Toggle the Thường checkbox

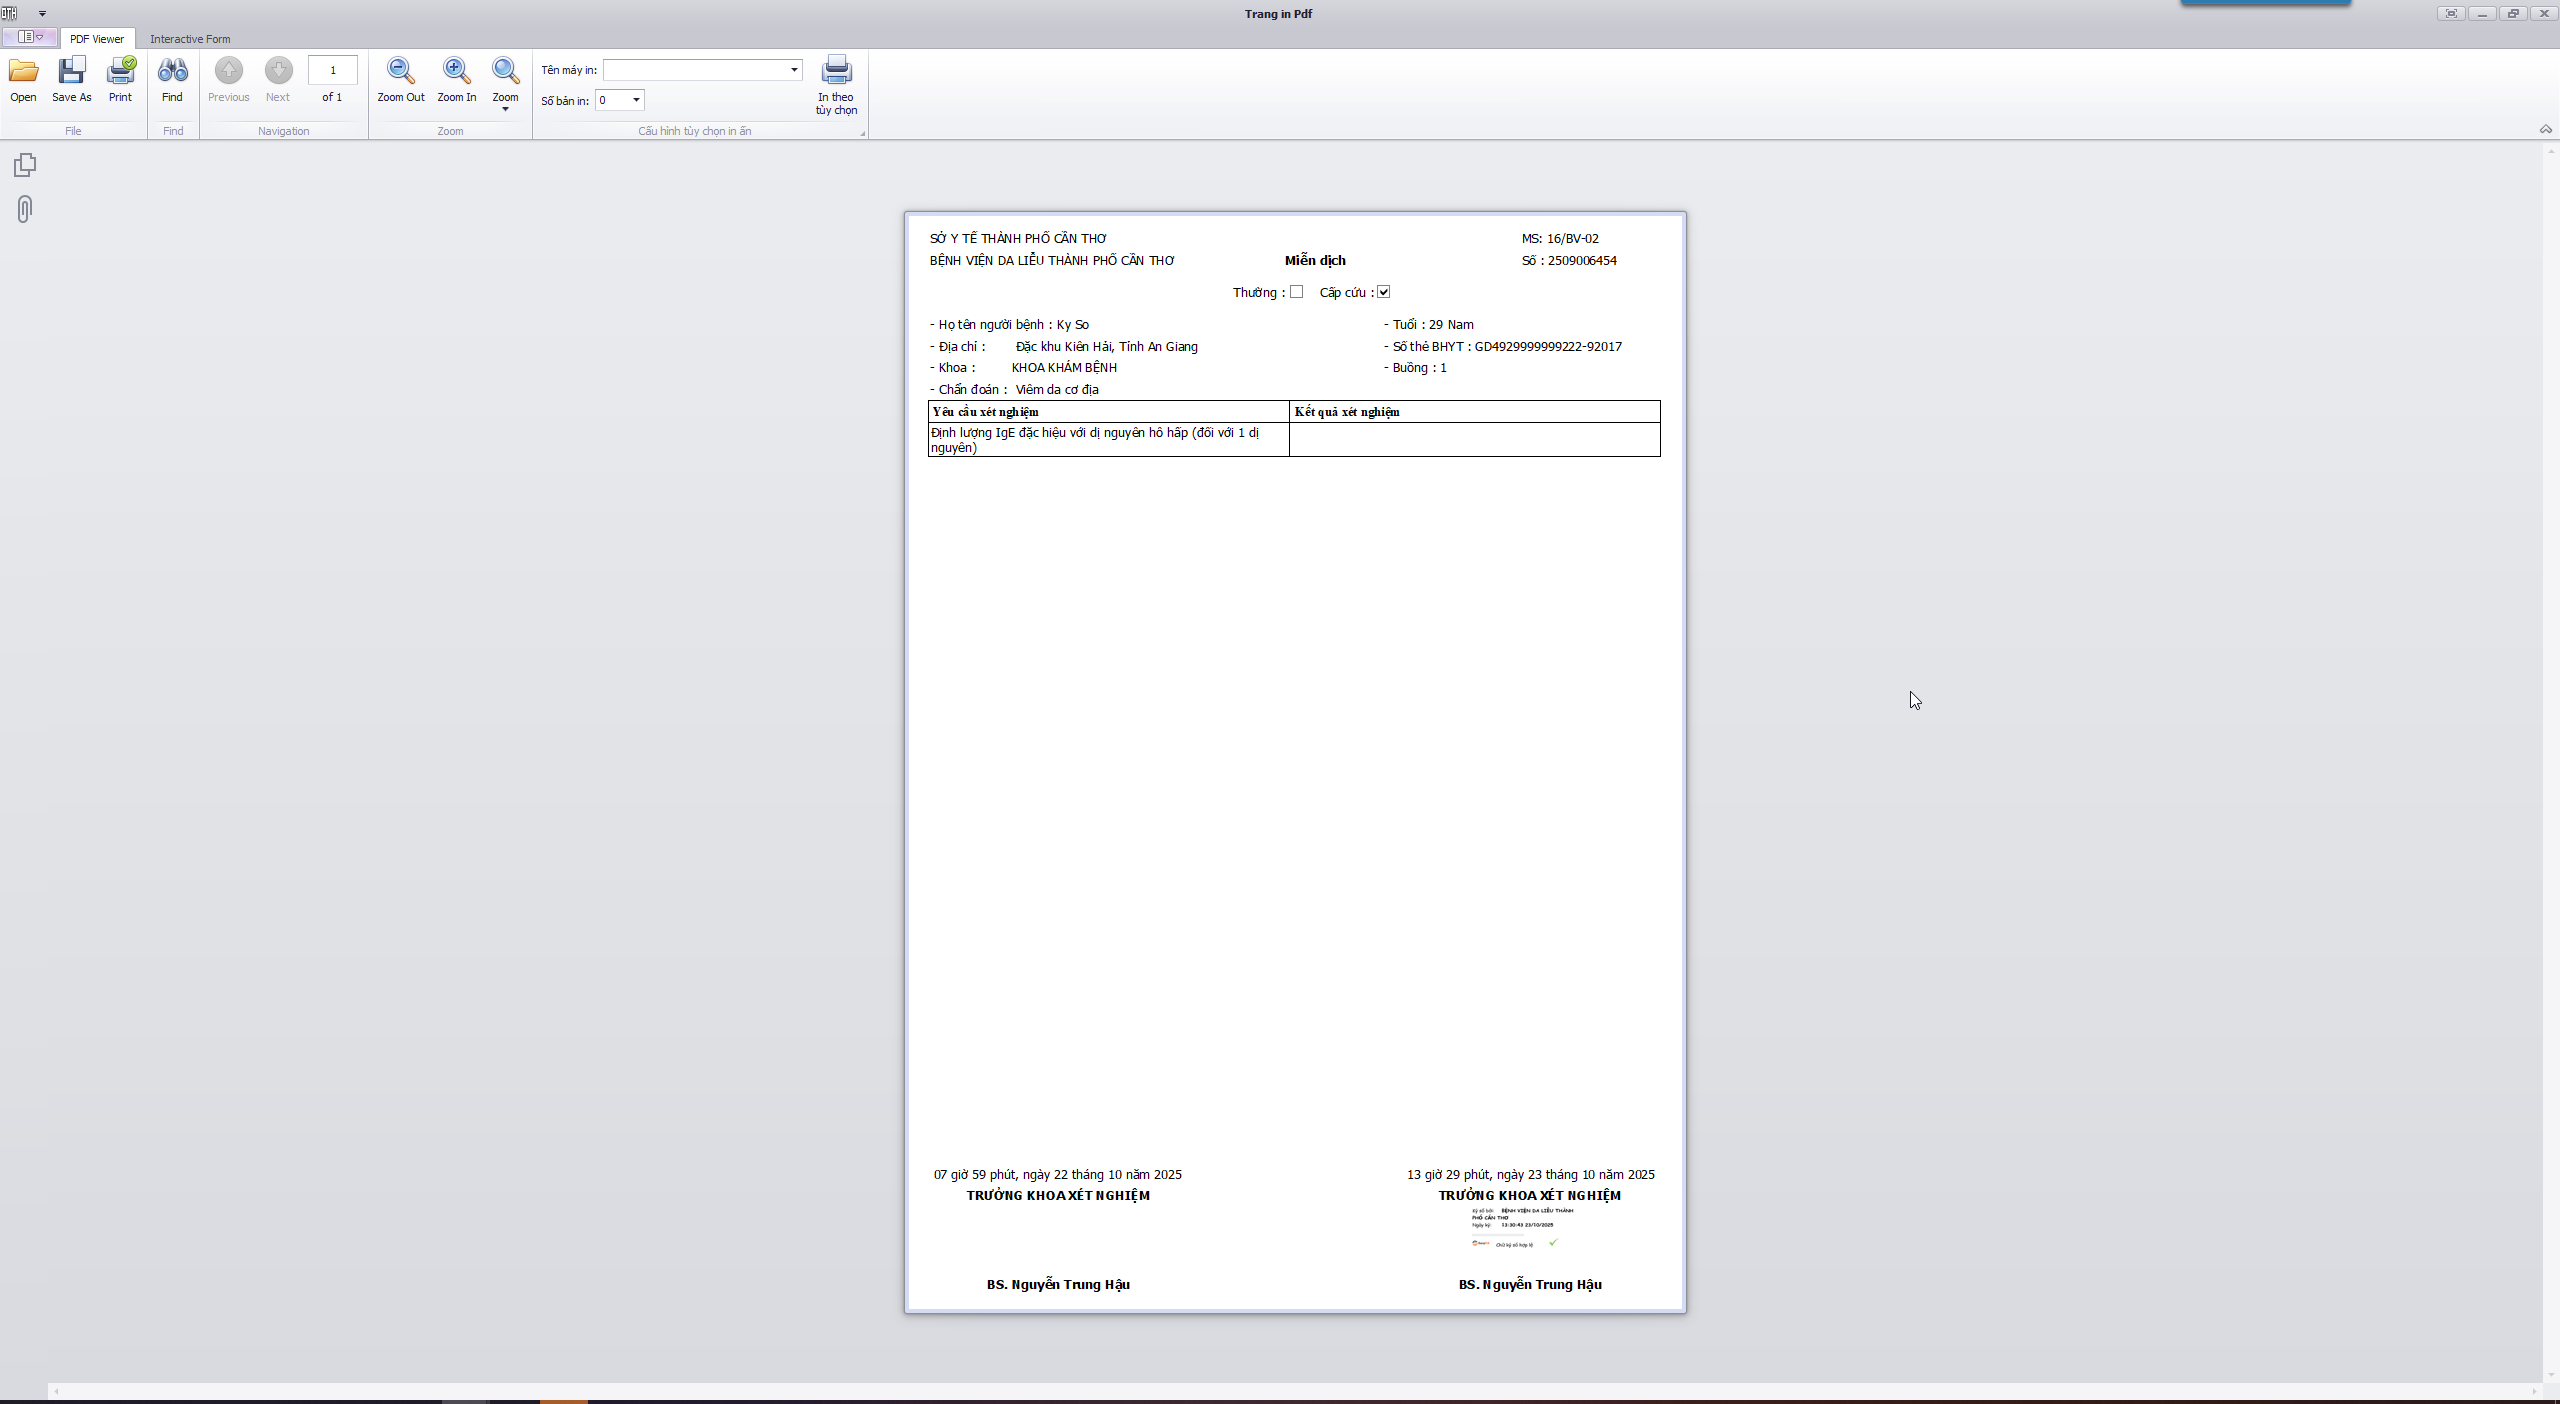click(1296, 292)
